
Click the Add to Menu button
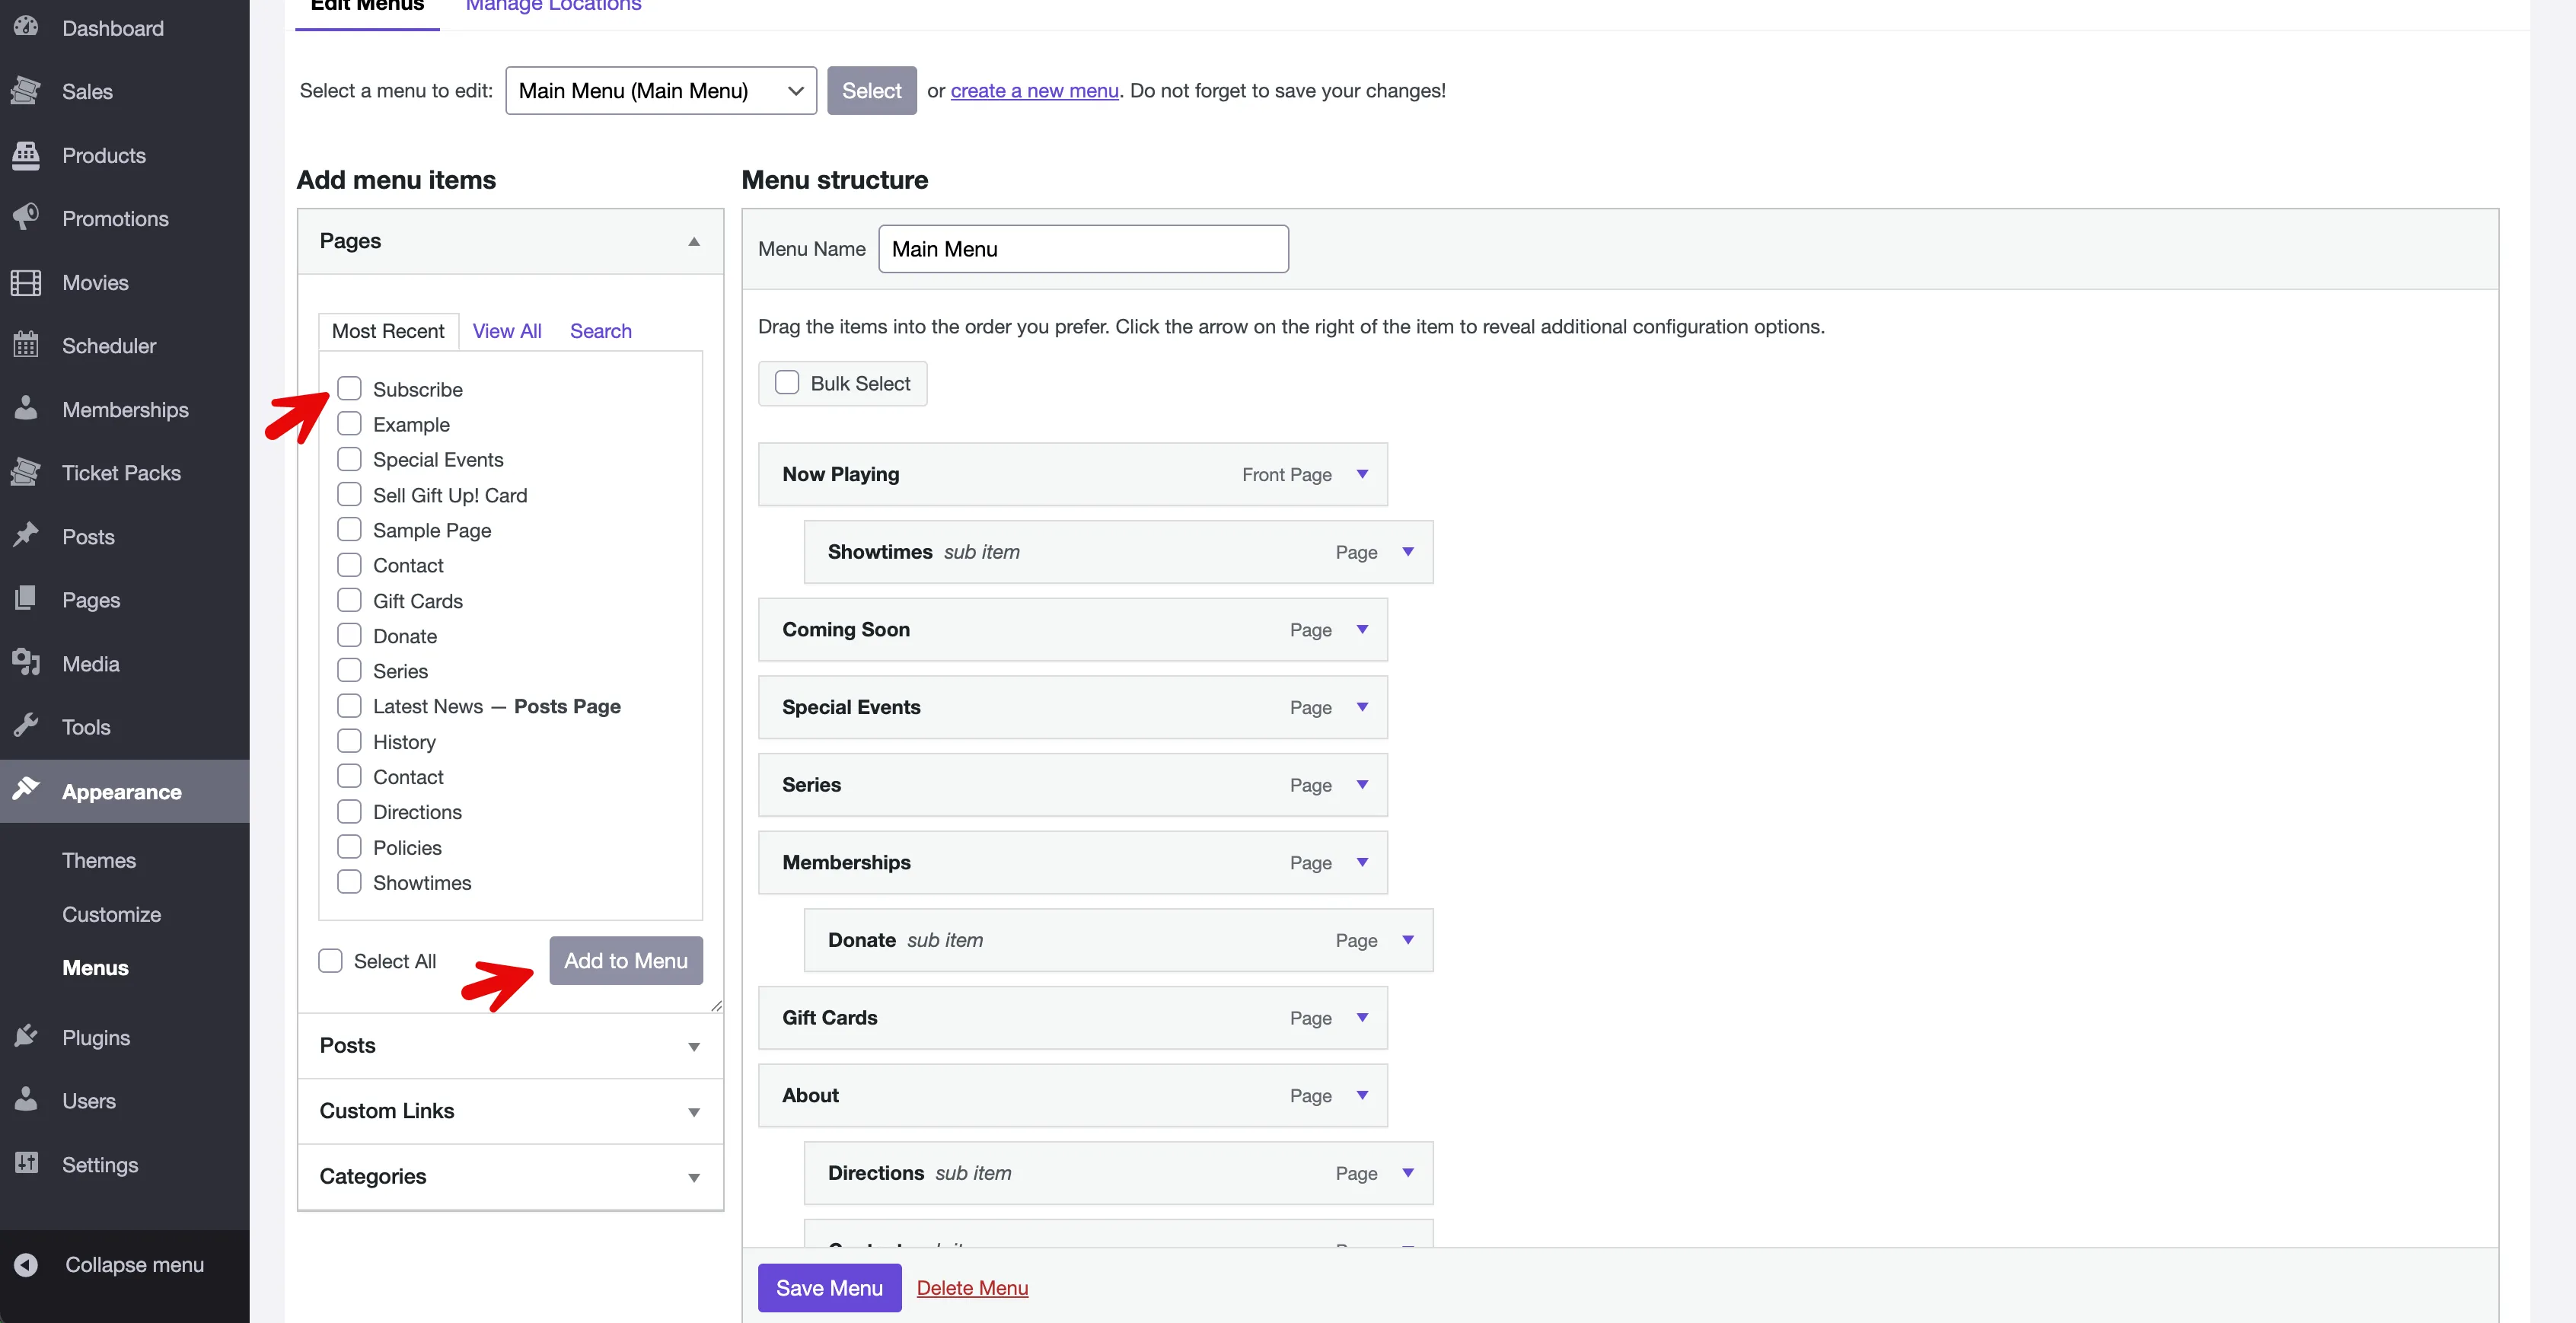(x=626, y=960)
